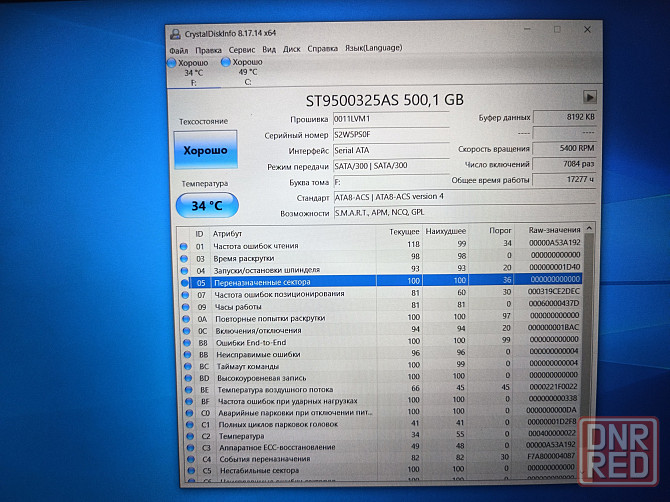Open the Правка menu
Viewport: 670px width, 502px height.
click(208, 50)
